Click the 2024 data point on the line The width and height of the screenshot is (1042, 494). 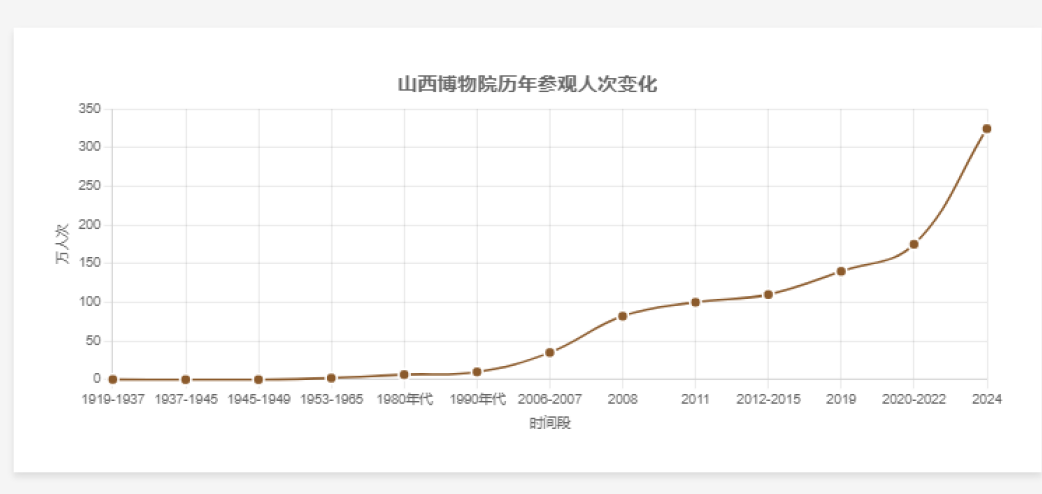(986, 129)
